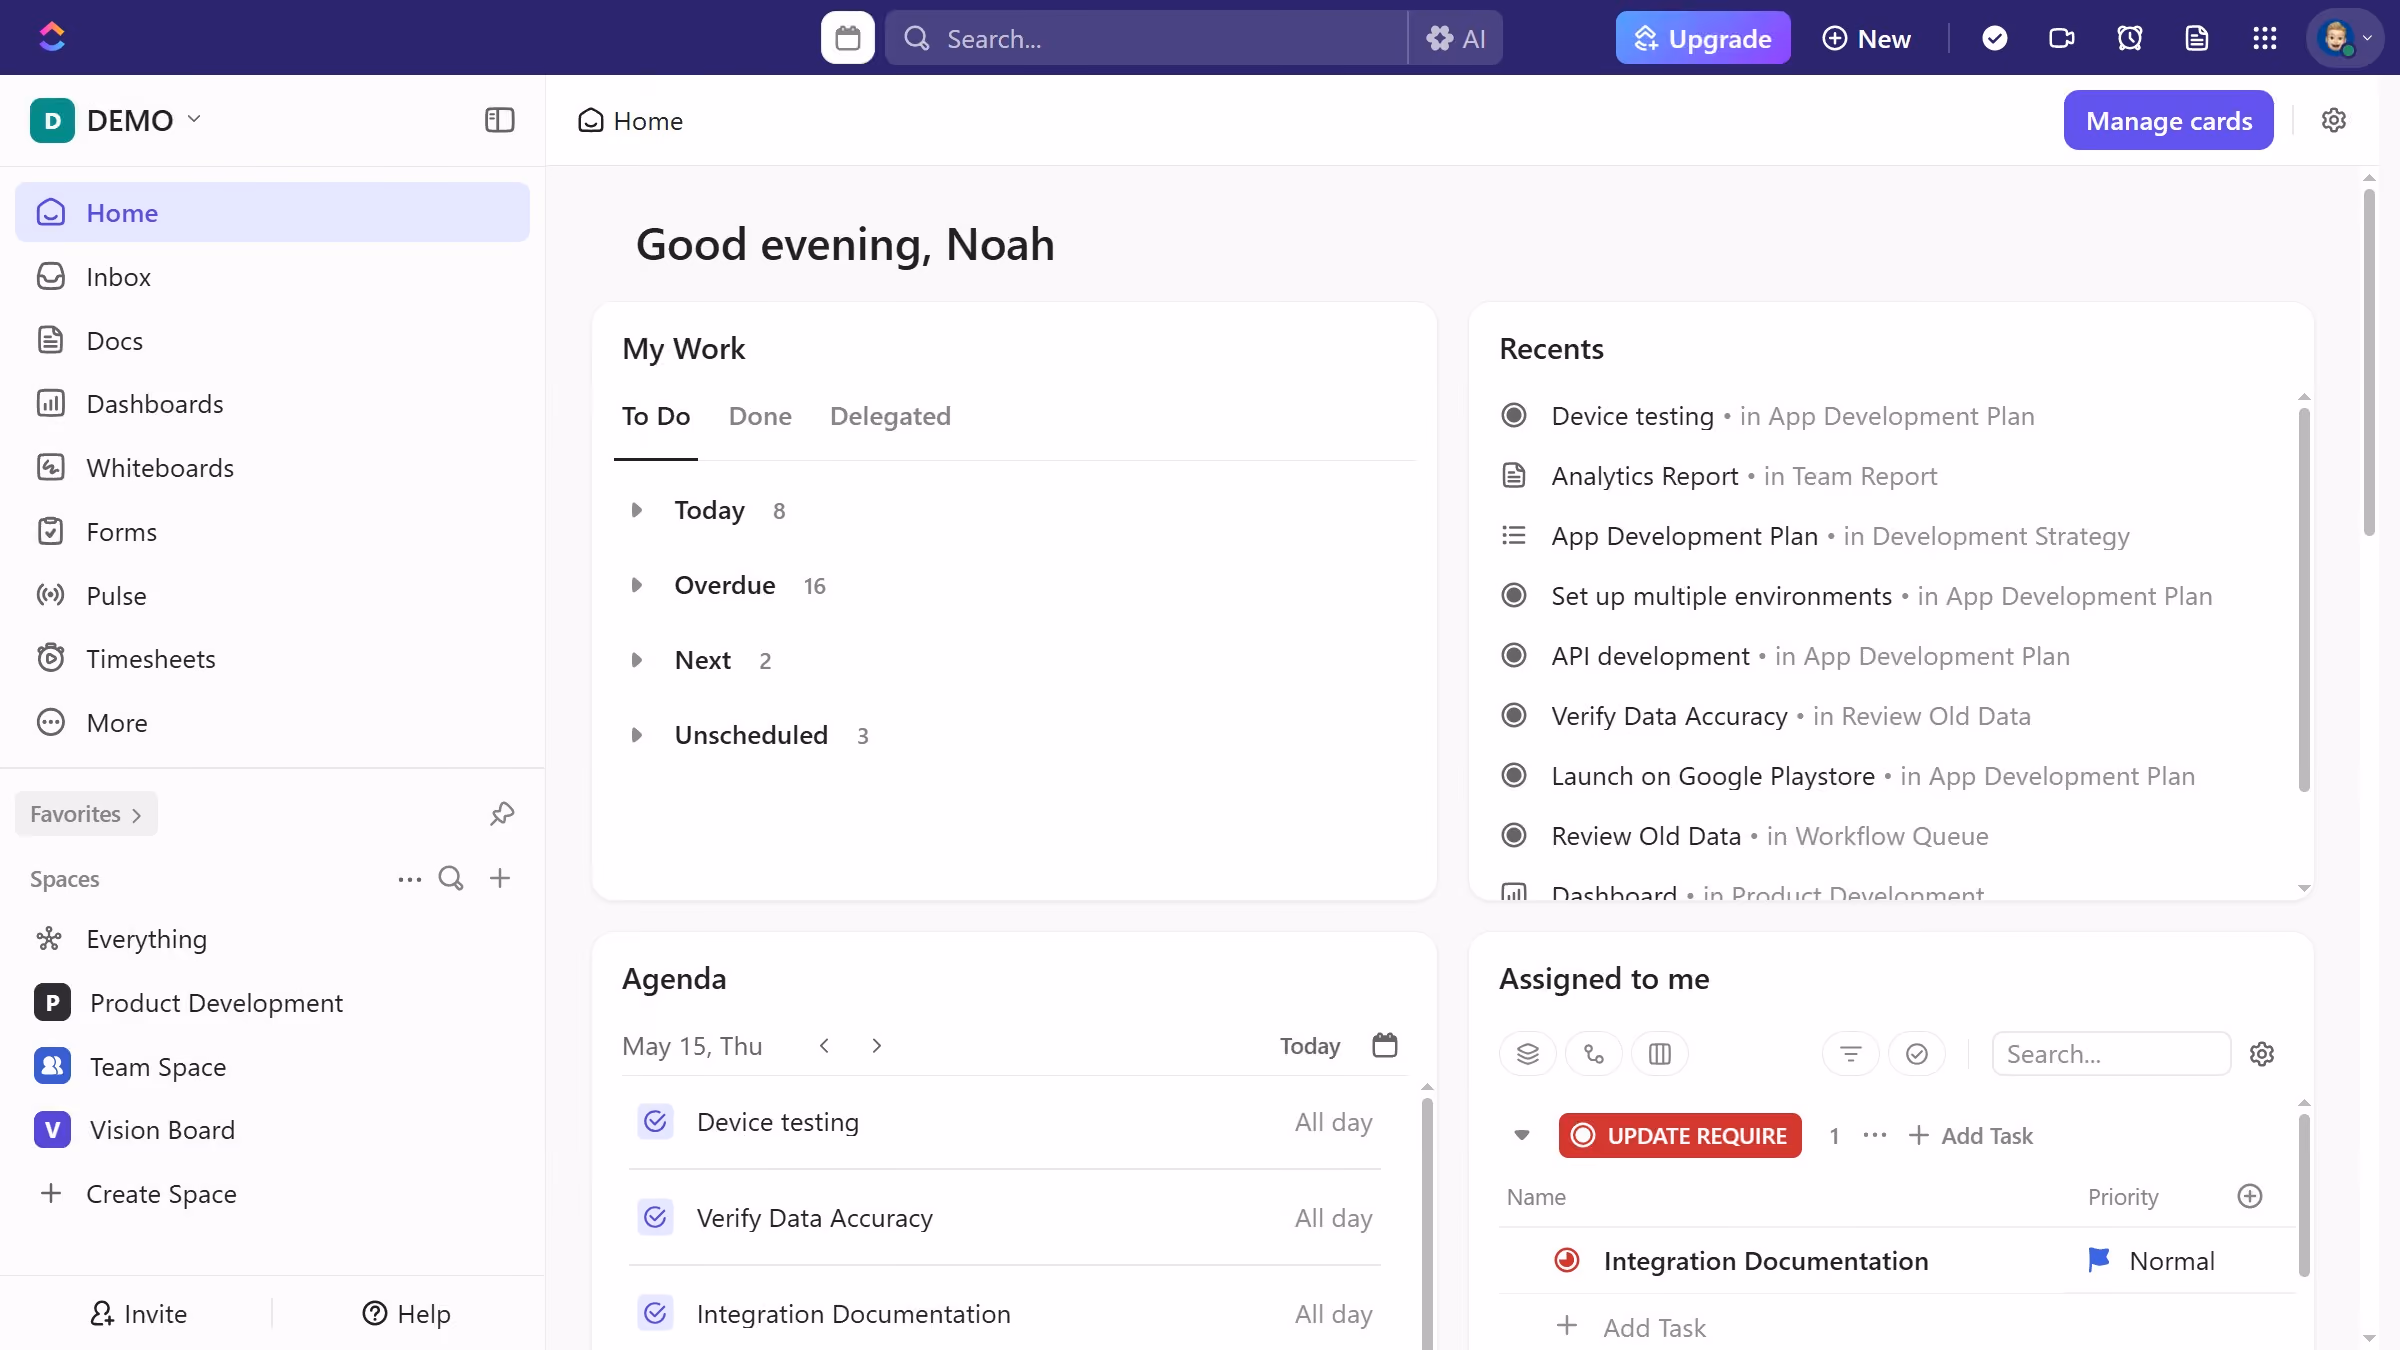The height and width of the screenshot is (1350, 2400).
Task: Click the Upgrade button
Action: point(1703,38)
